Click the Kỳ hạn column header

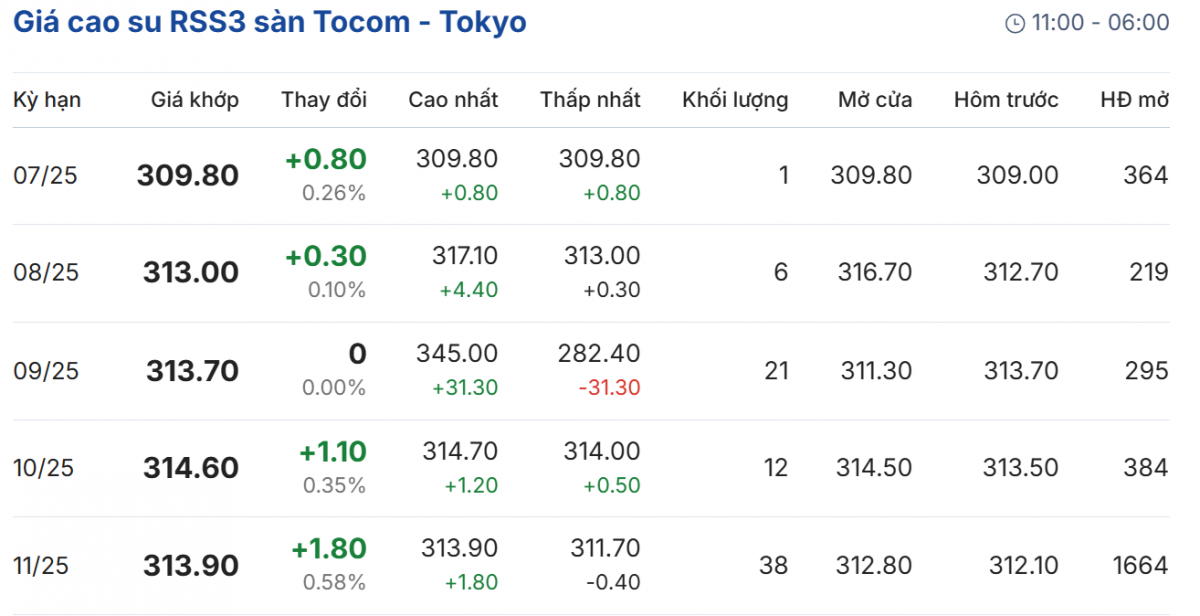pyautogui.click(x=47, y=100)
